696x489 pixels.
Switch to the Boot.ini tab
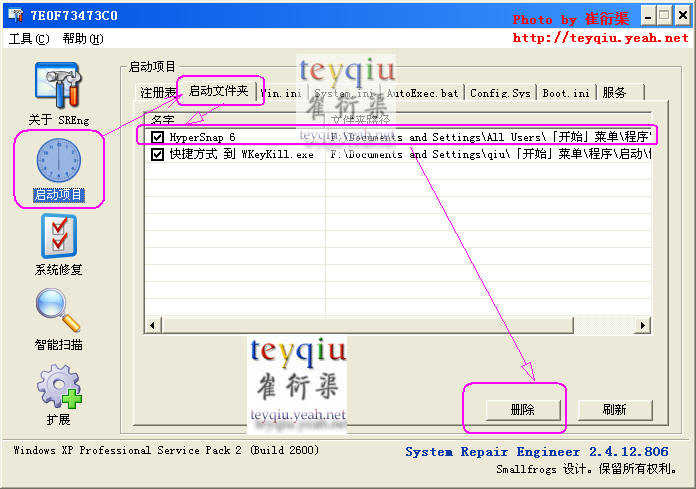tap(567, 93)
